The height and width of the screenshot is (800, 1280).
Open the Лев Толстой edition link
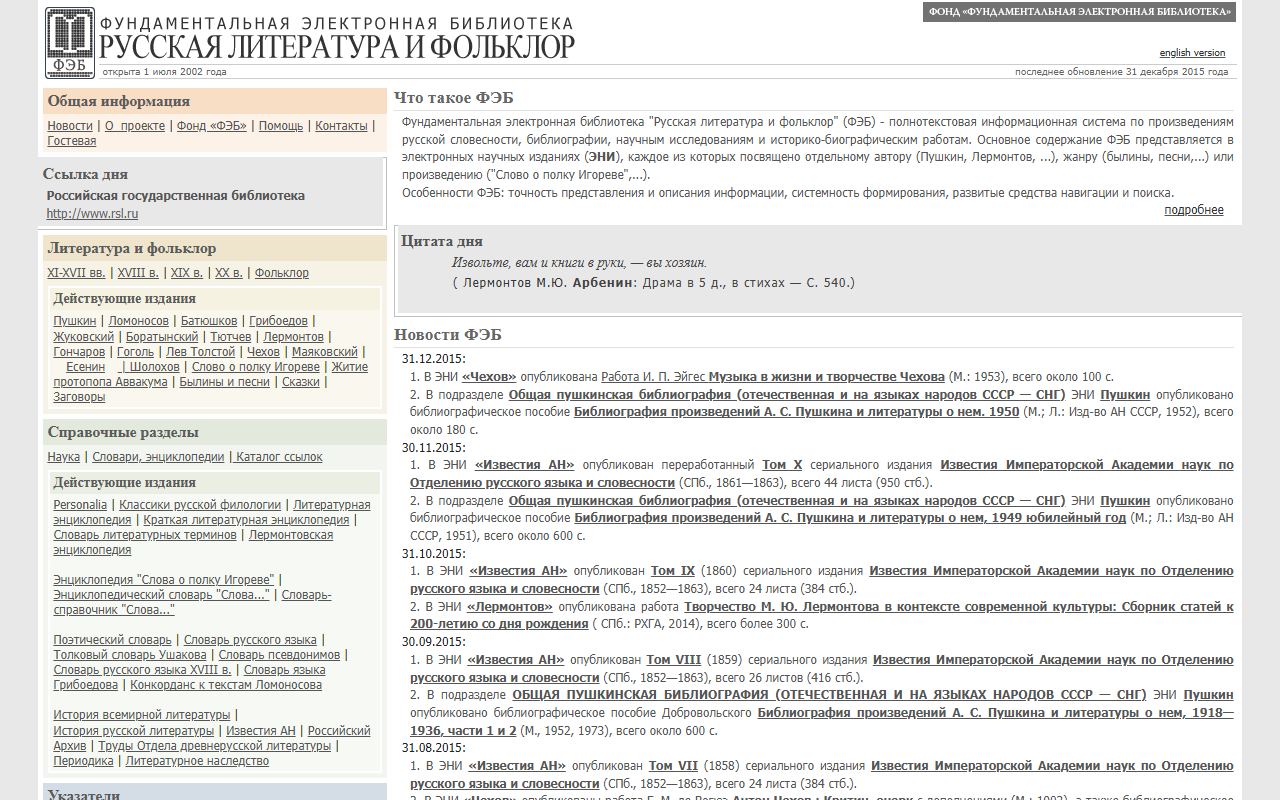[201, 352]
